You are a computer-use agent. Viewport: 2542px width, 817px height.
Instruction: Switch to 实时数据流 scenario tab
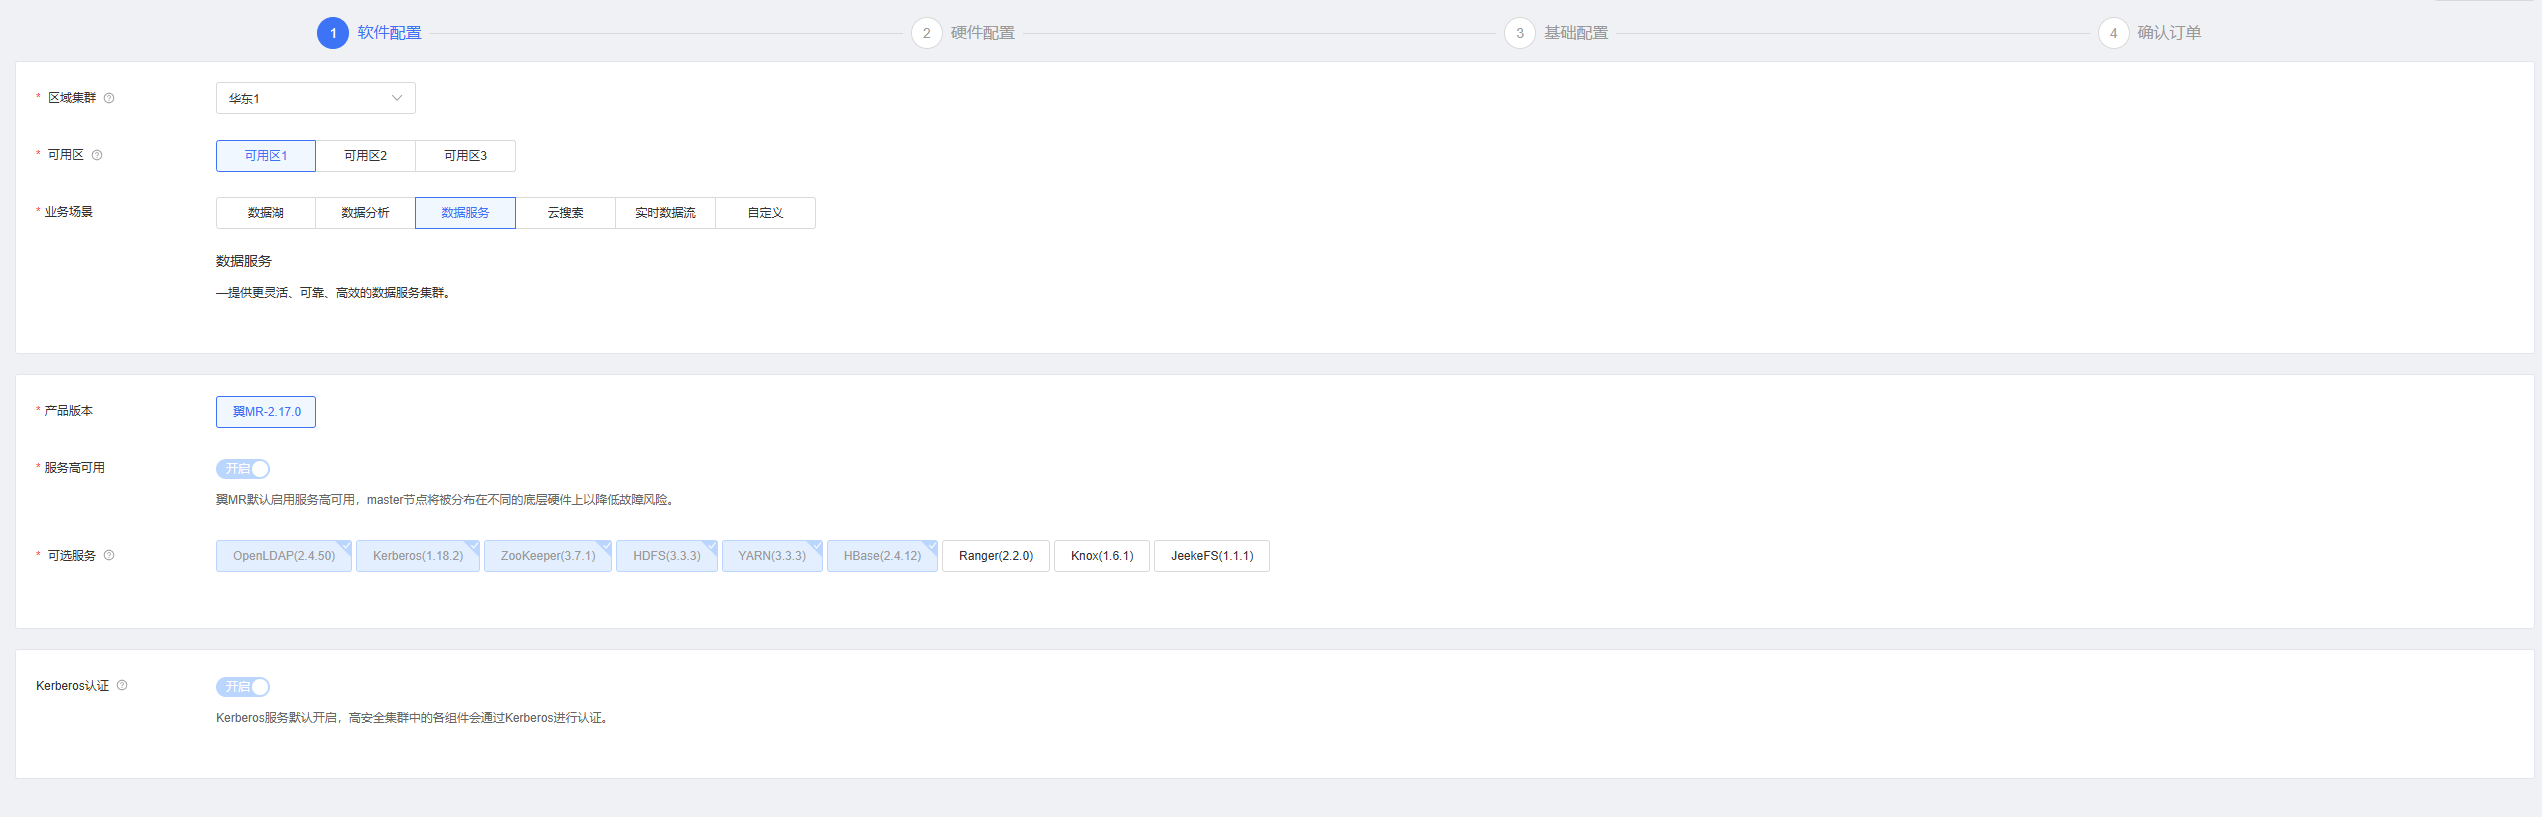coord(665,213)
